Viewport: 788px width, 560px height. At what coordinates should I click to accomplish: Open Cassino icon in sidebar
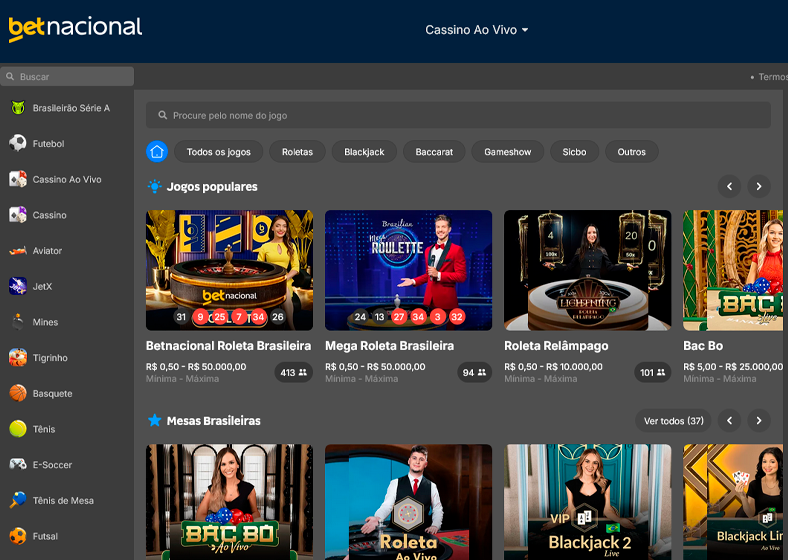click(x=18, y=215)
